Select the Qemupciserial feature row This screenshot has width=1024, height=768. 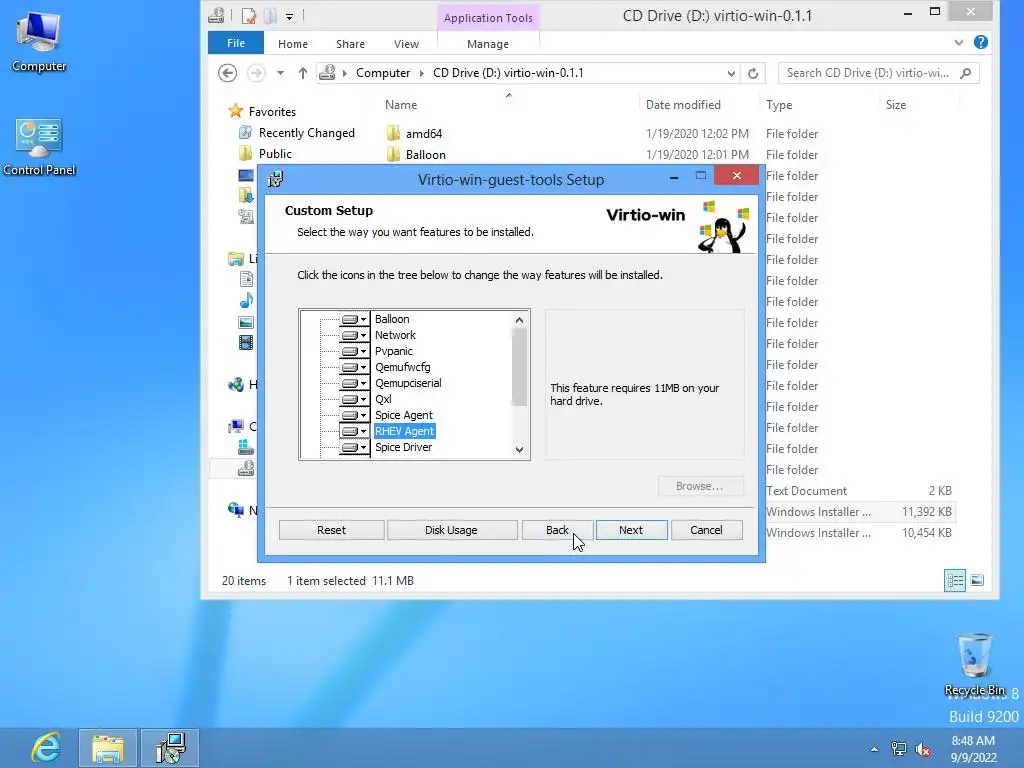click(x=408, y=383)
